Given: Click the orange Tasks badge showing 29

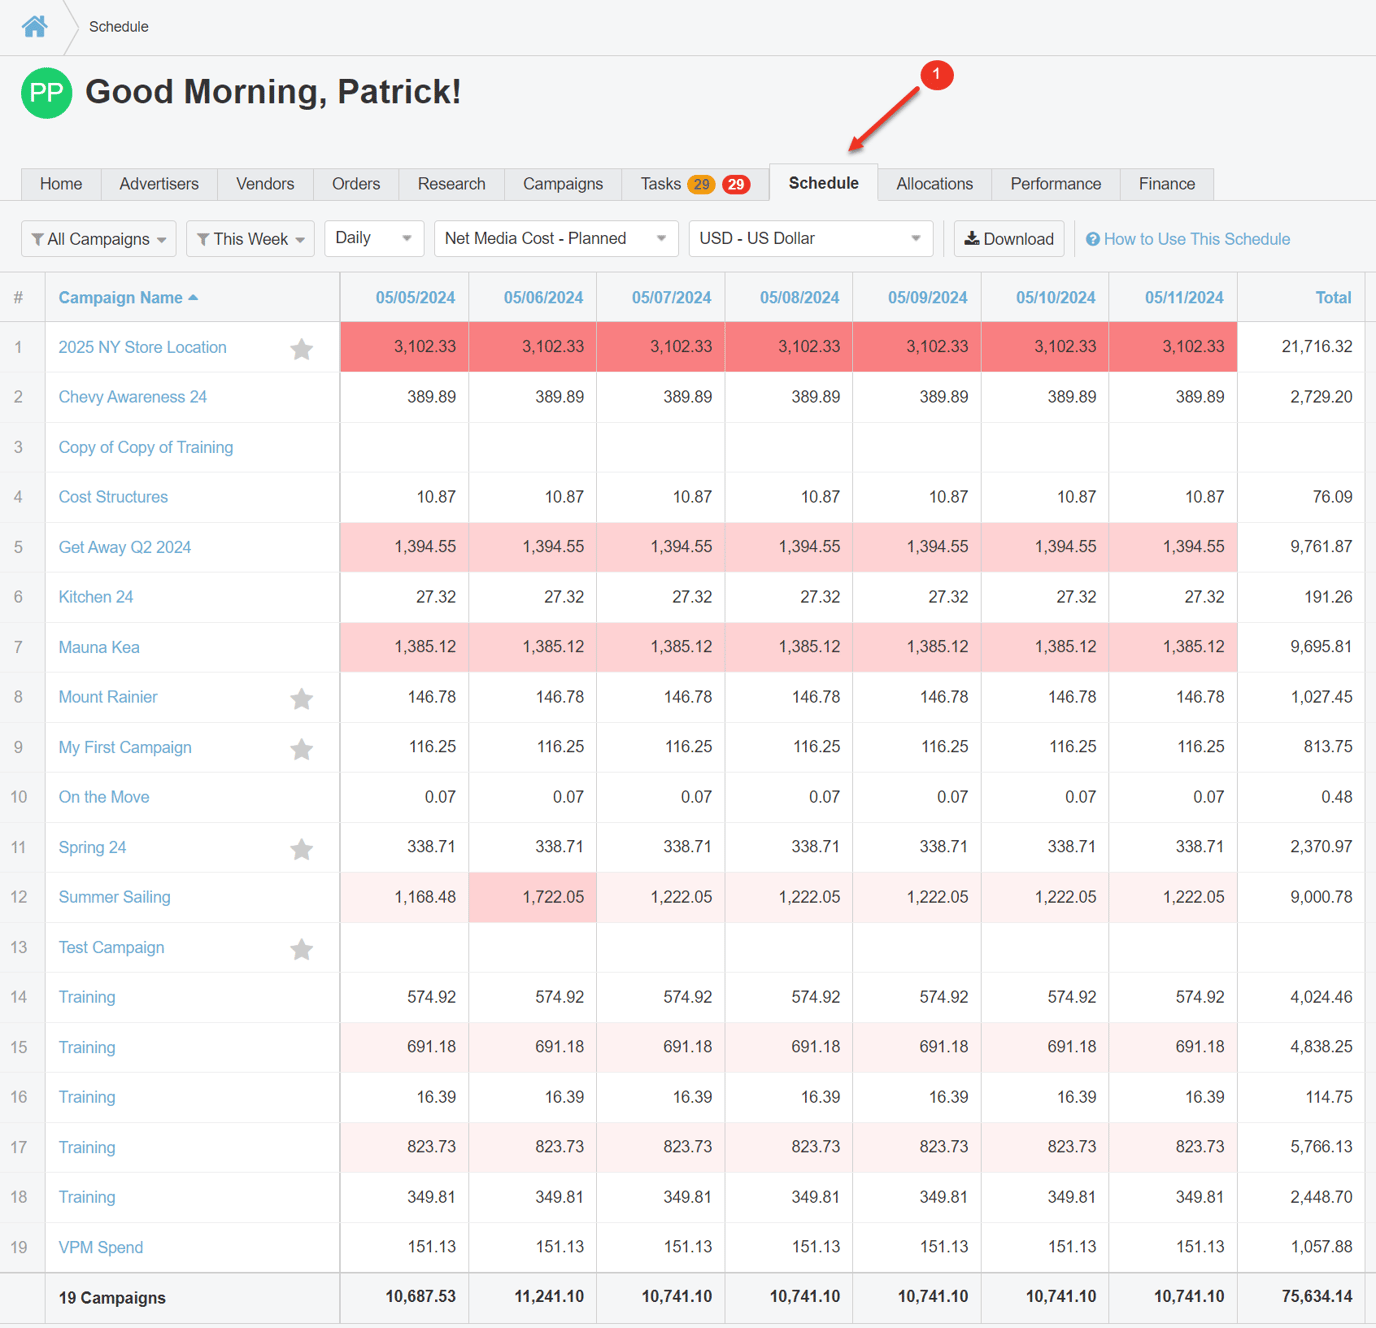Looking at the screenshot, I should coord(701,184).
